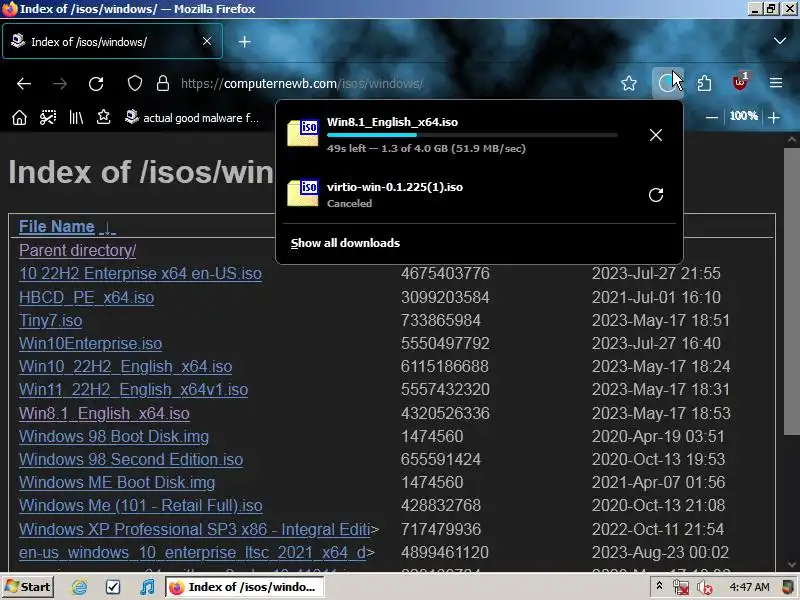Open the list all tabs chevron
The image size is (800, 600).
pyautogui.click(x=780, y=41)
